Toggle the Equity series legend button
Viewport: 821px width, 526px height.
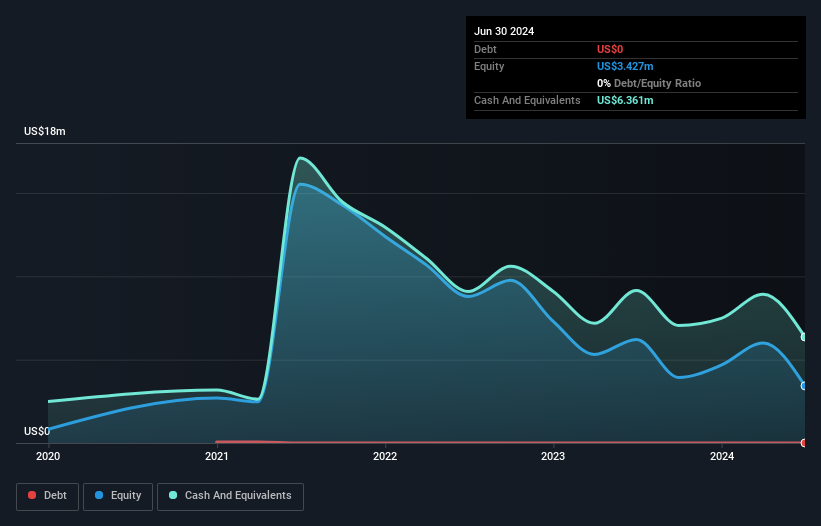pyautogui.click(x=118, y=496)
